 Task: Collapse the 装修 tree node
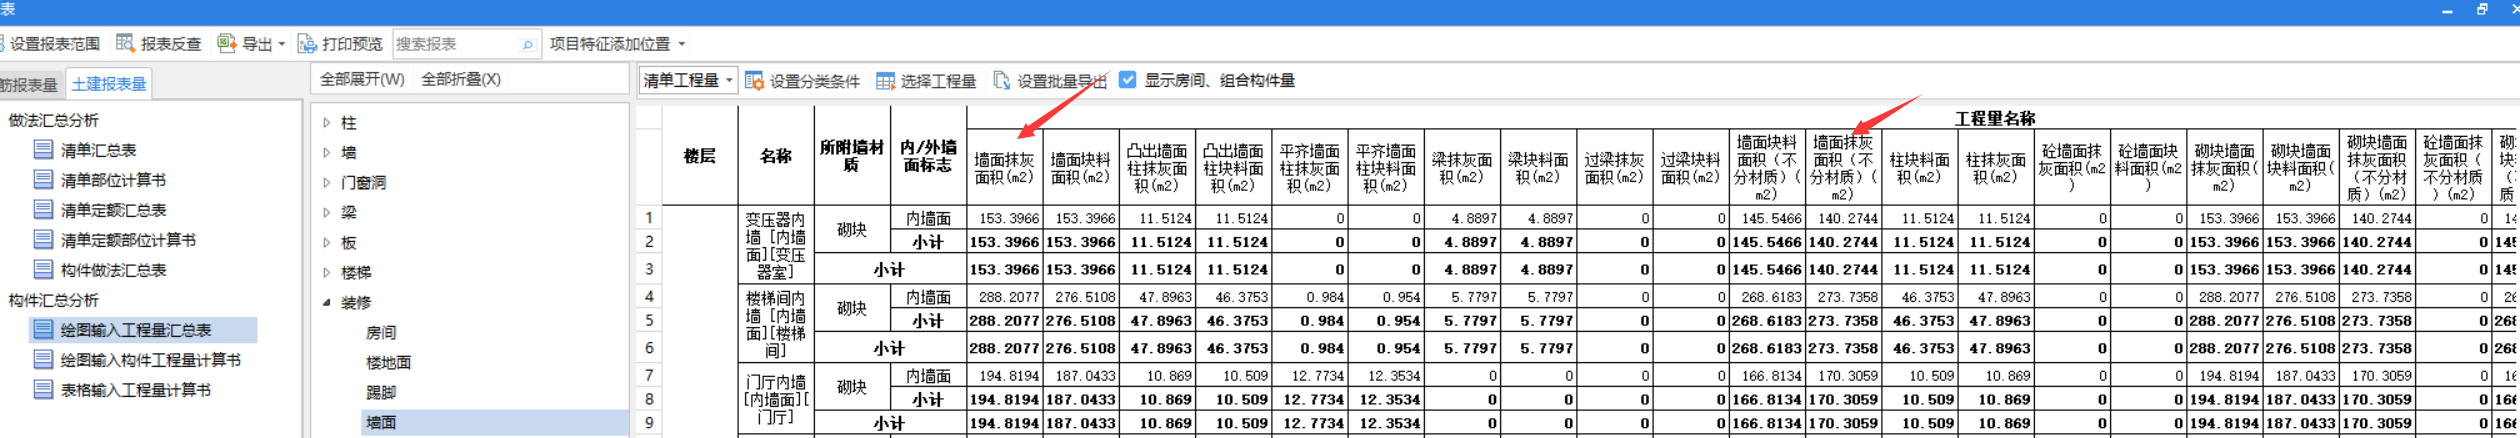click(x=327, y=302)
